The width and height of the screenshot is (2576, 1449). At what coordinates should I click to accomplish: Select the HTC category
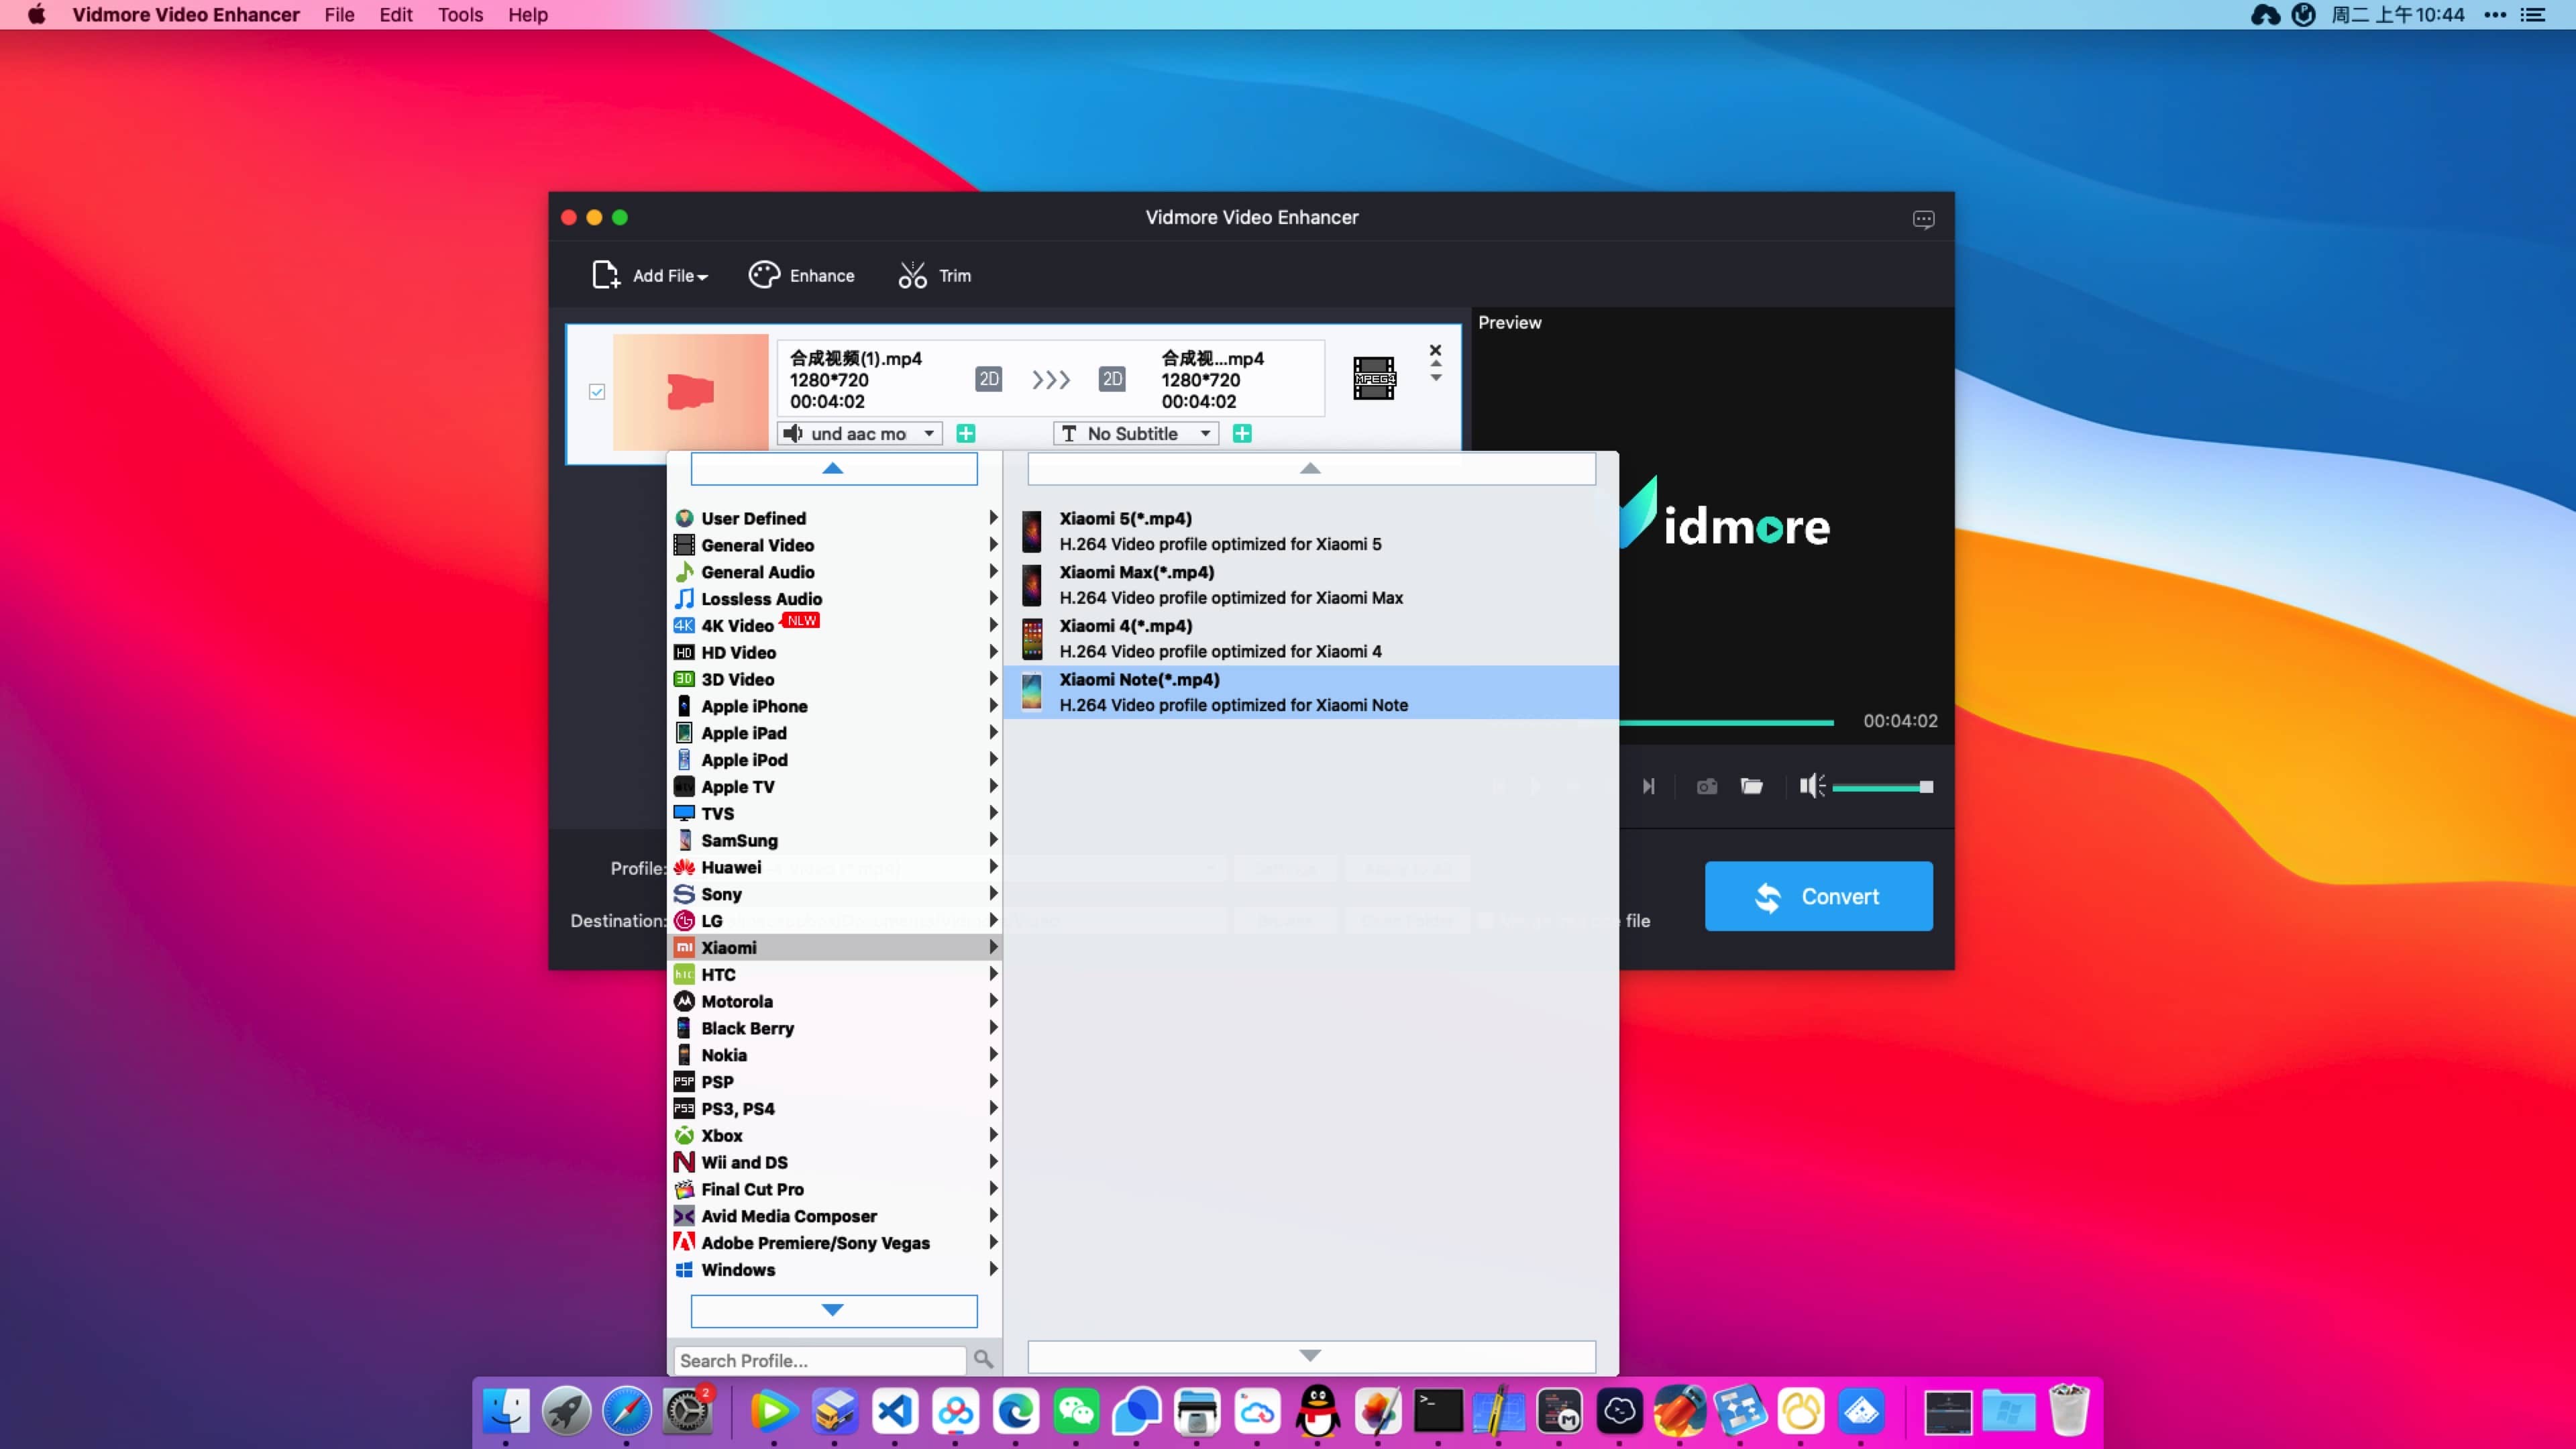point(835,974)
